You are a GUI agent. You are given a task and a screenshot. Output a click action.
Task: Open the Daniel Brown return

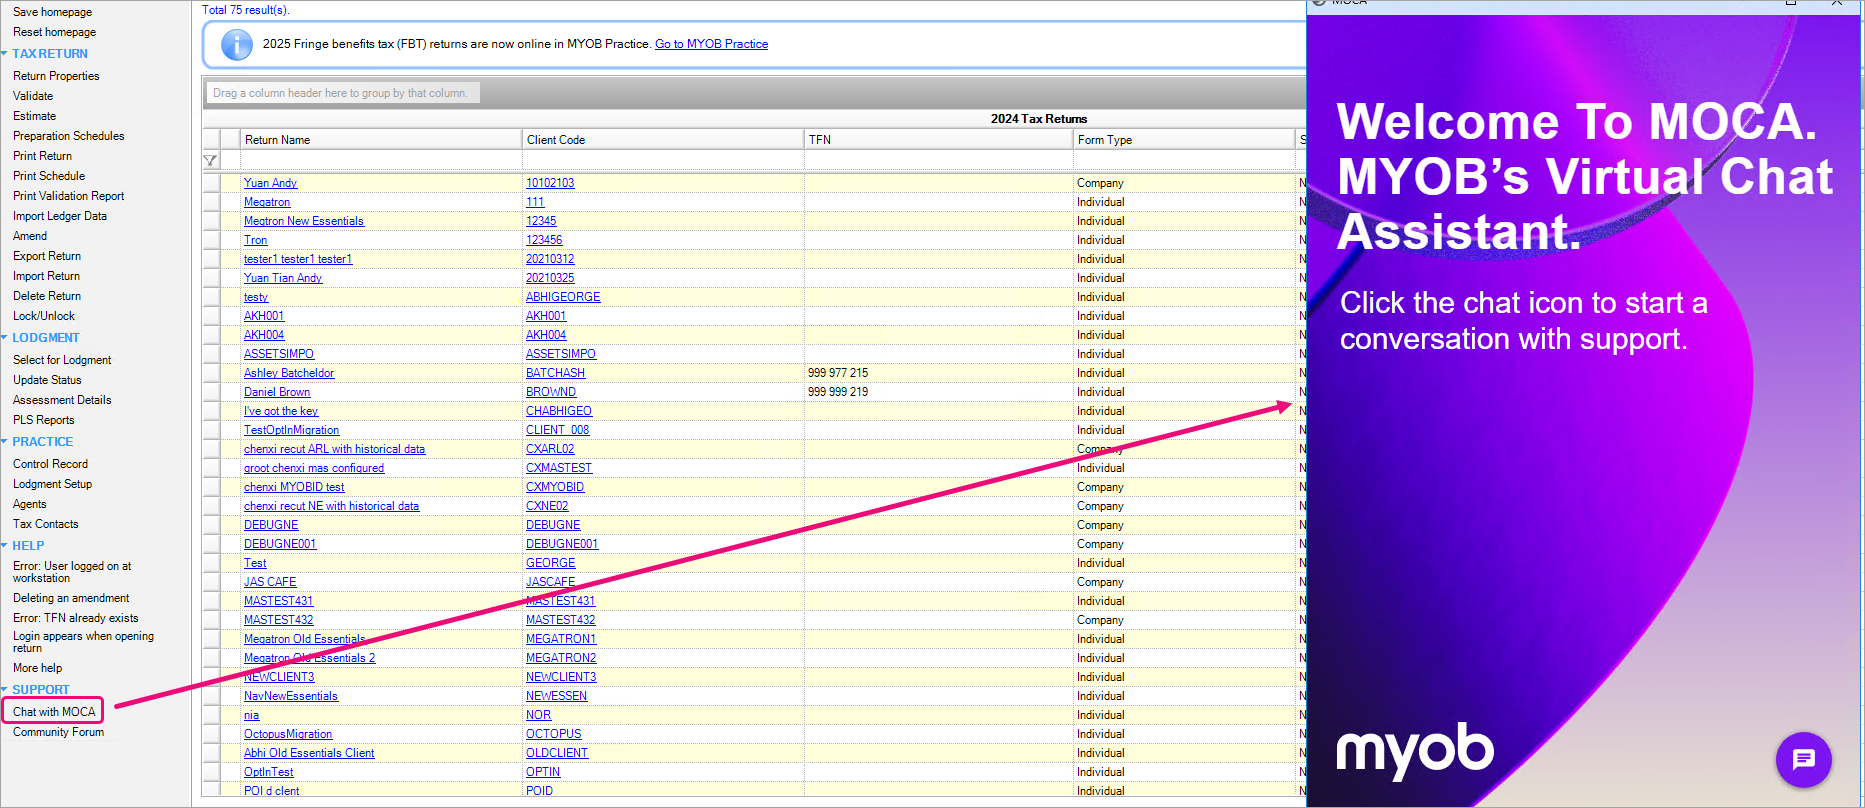click(x=277, y=392)
